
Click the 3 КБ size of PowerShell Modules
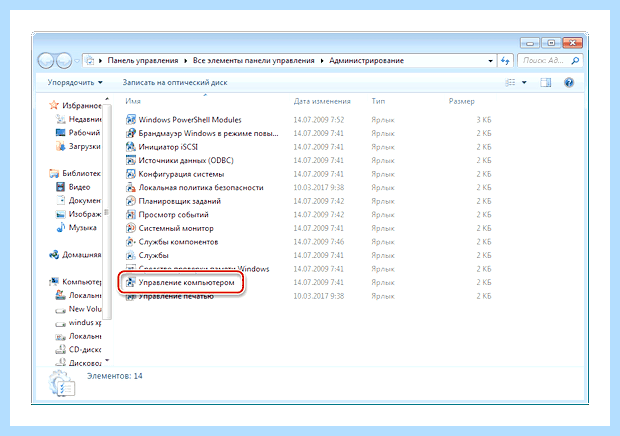pos(484,119)
